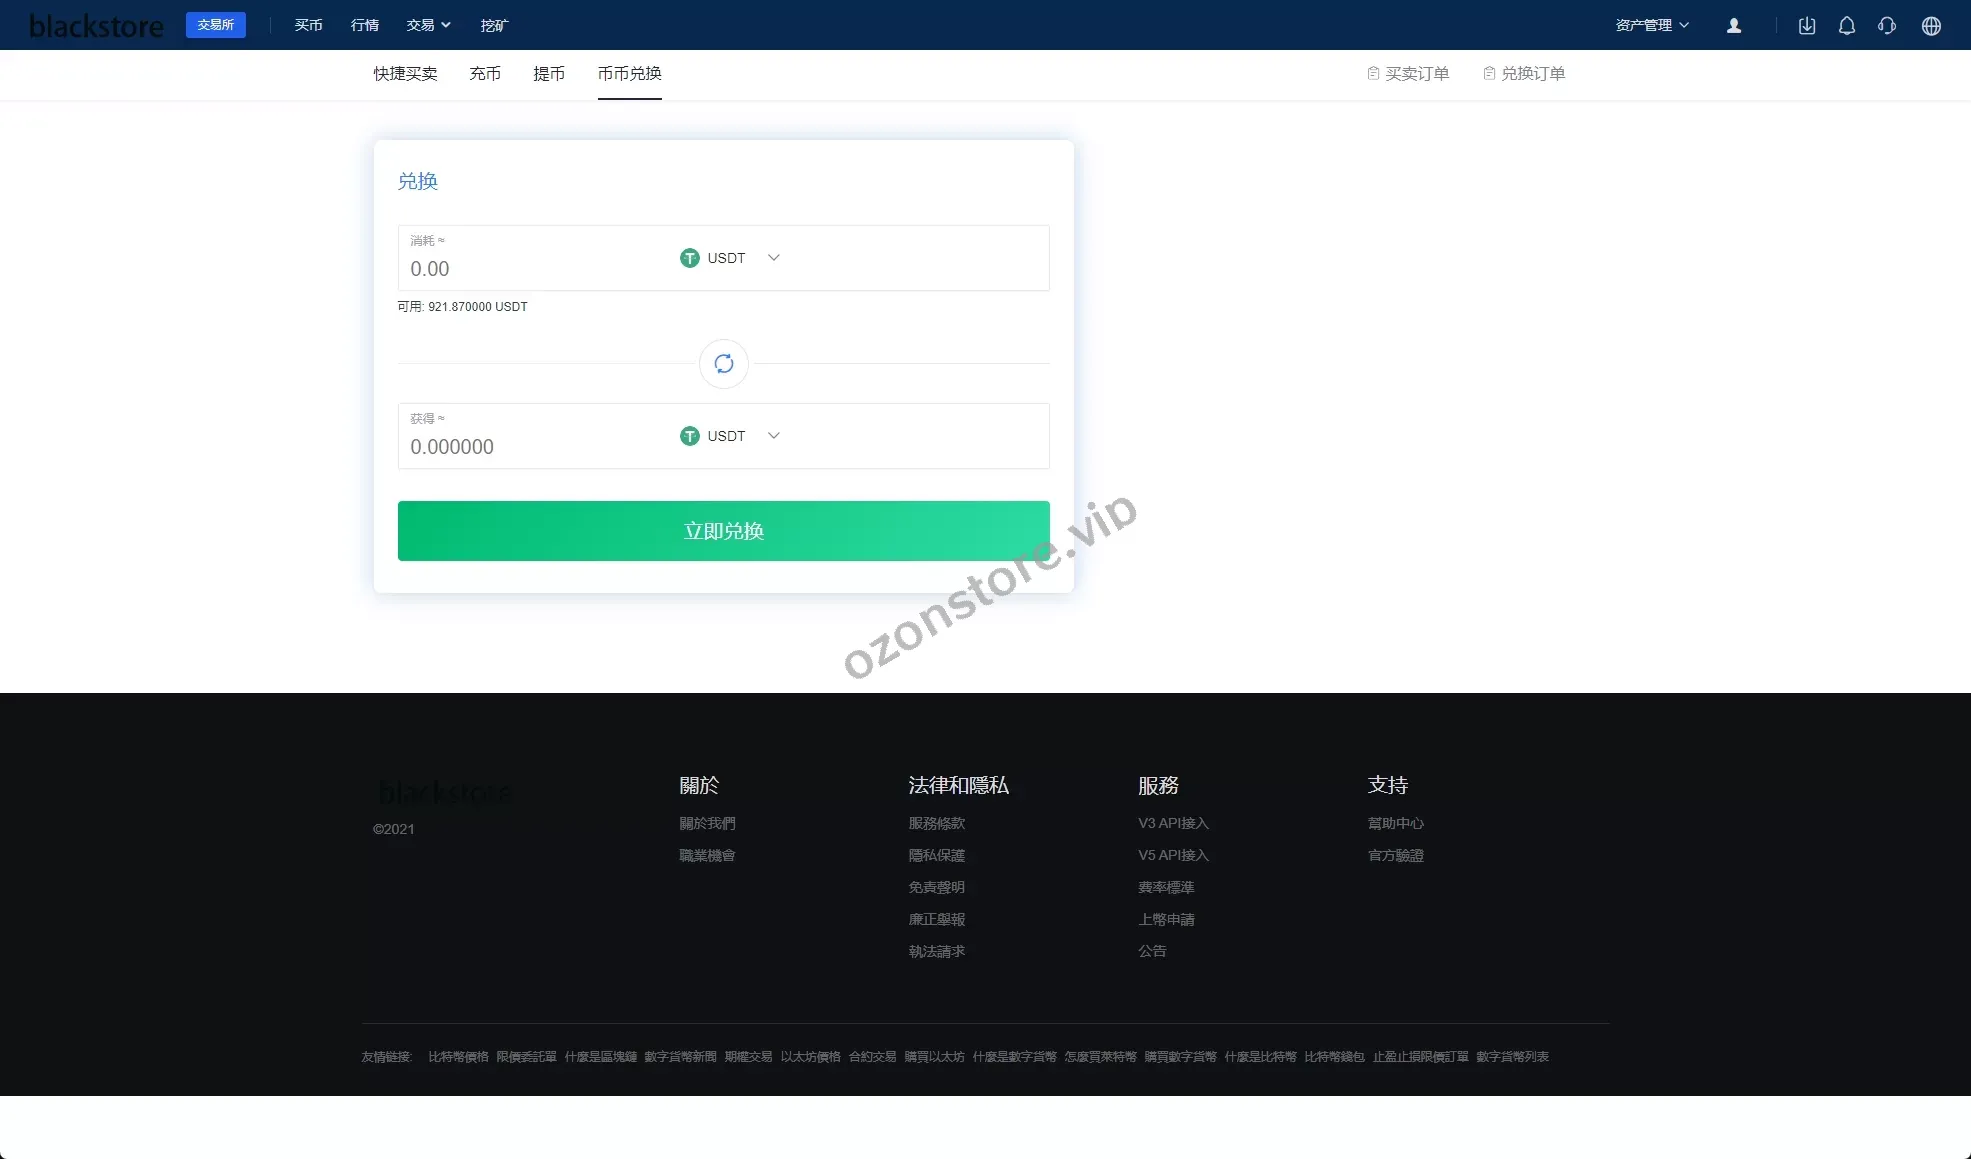Open the 资产管理 dropdown menu
This screenshot has height=1159, width=1971.
pos(1652,25)
